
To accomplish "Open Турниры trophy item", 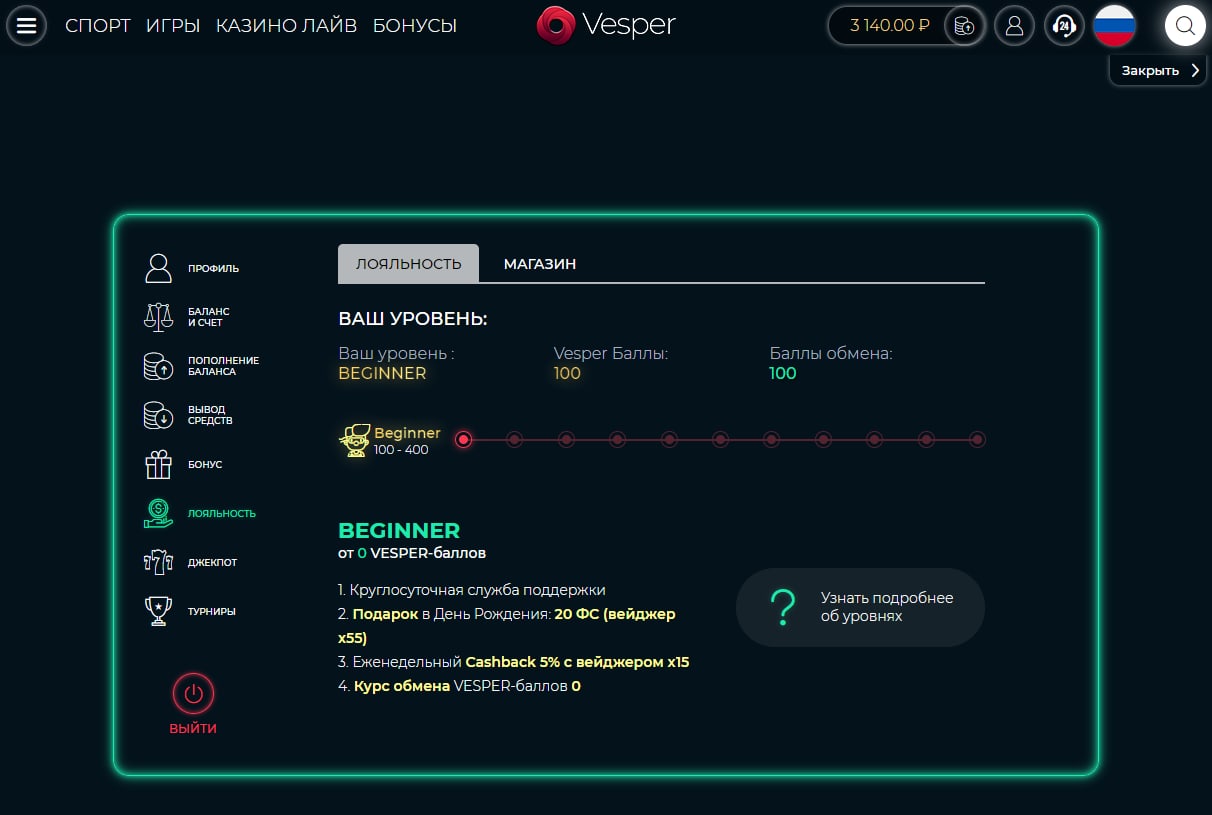I will (x=158, y=611).
